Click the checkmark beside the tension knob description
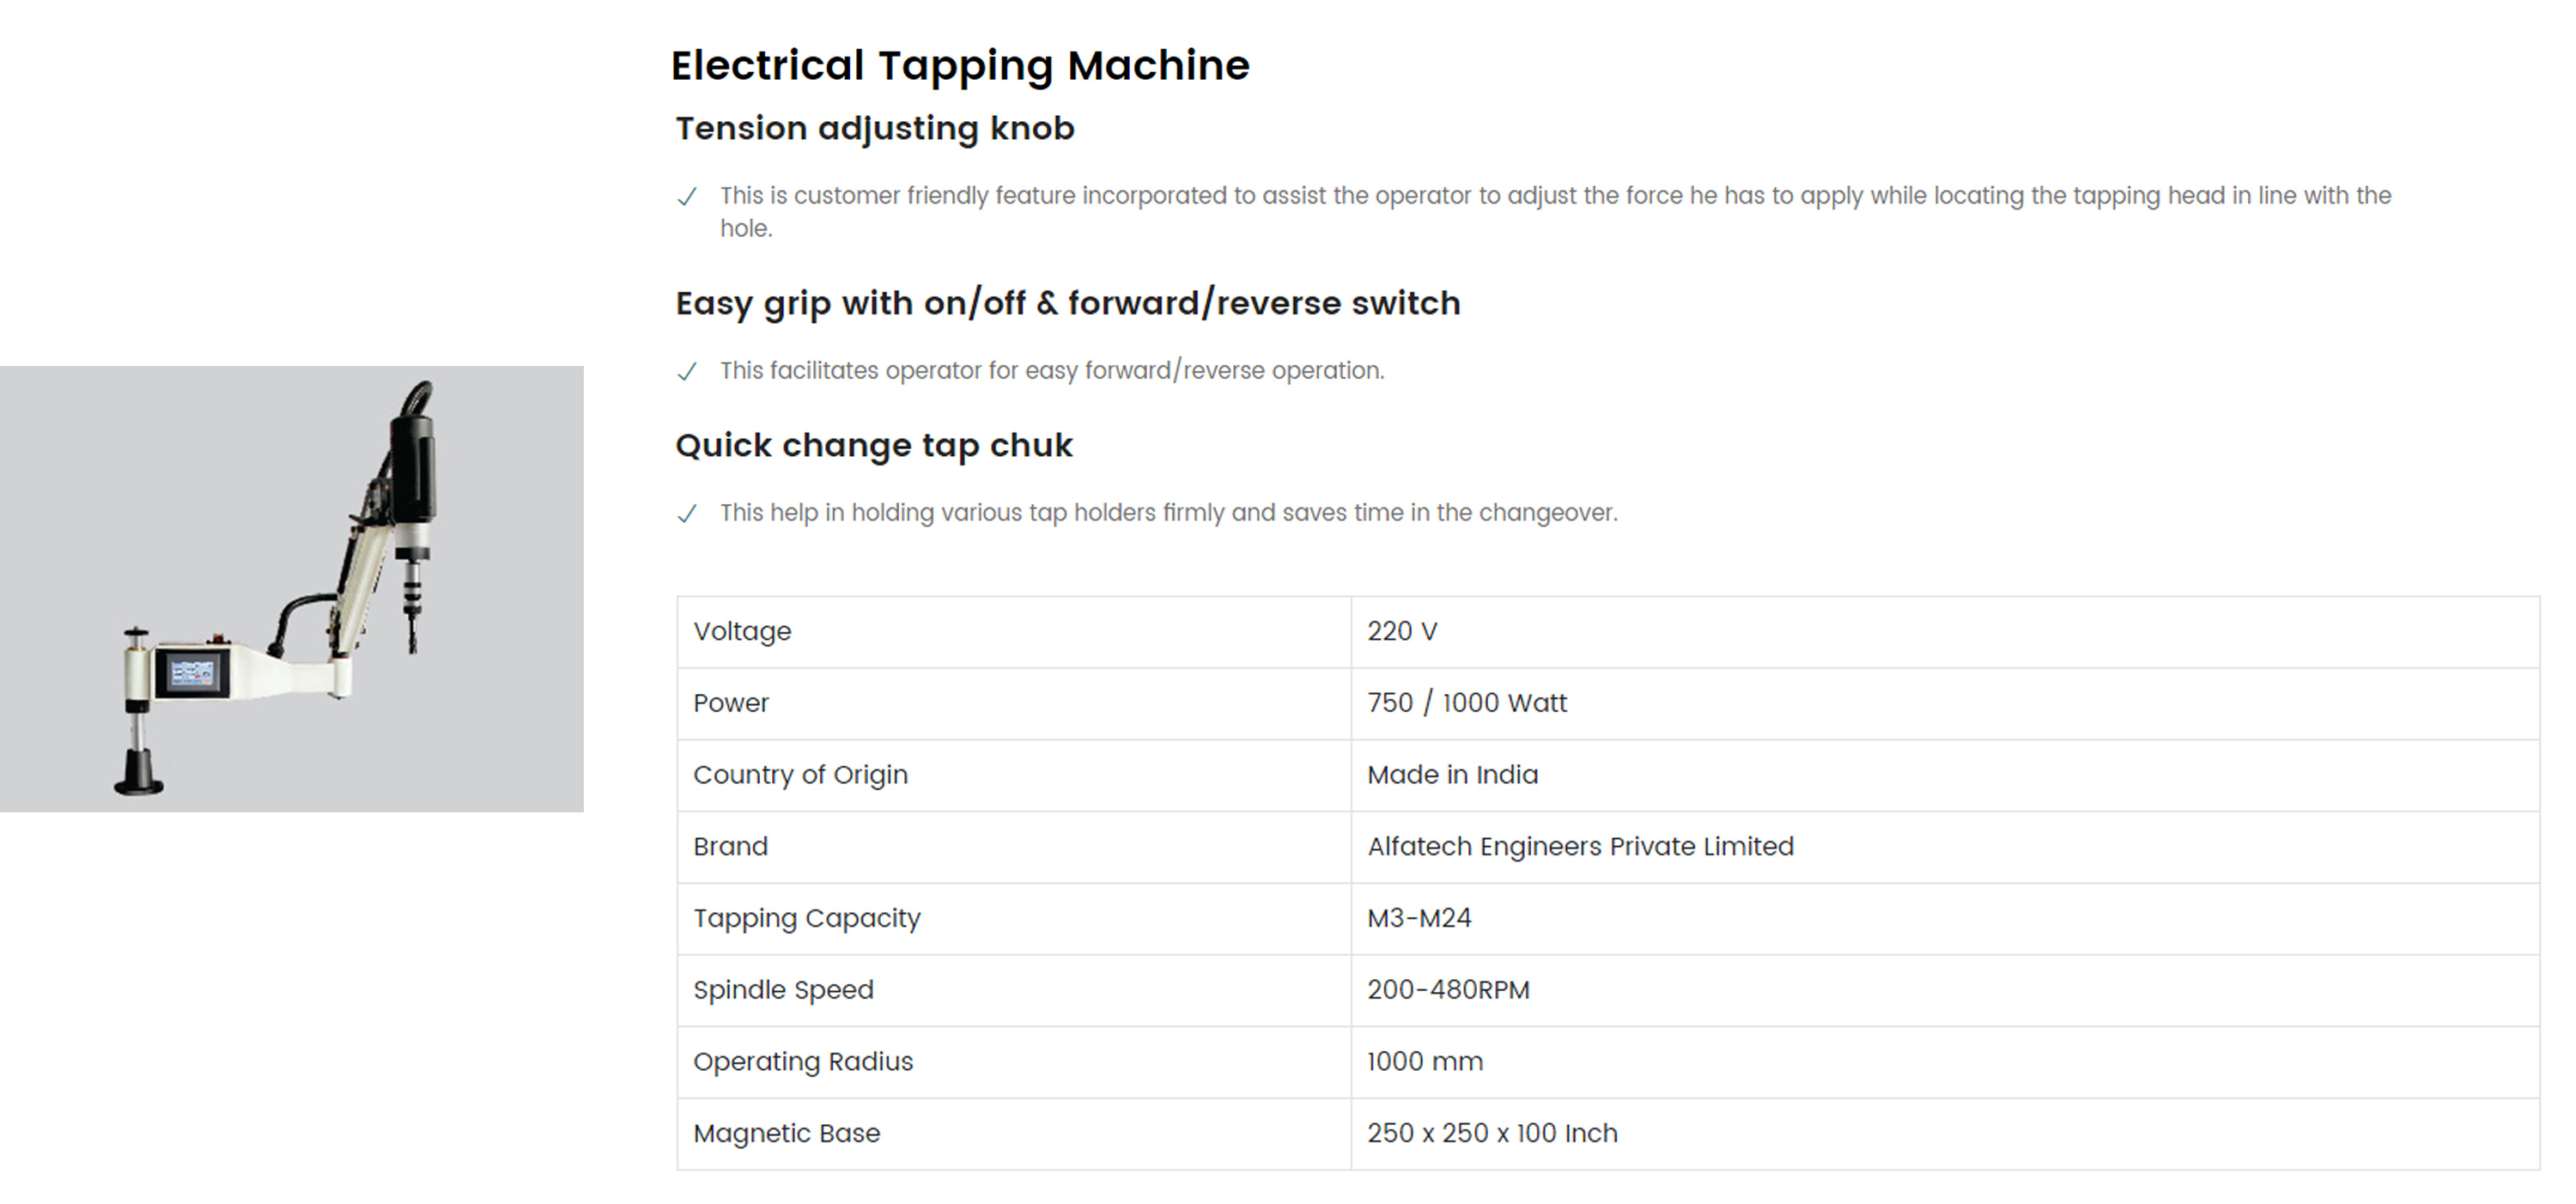The image size is (2576, 1204). (687, 197)
